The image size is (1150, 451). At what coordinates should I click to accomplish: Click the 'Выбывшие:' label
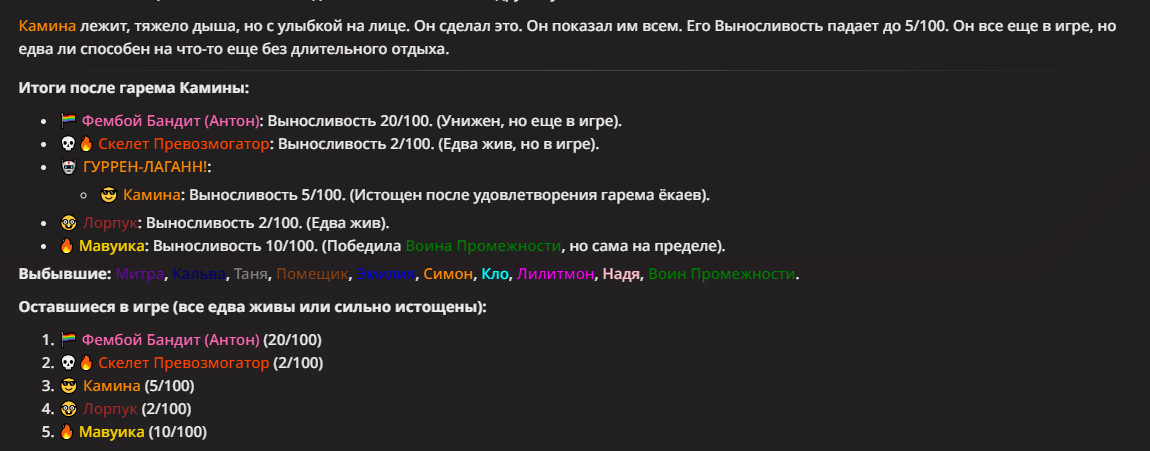point(65,274)
